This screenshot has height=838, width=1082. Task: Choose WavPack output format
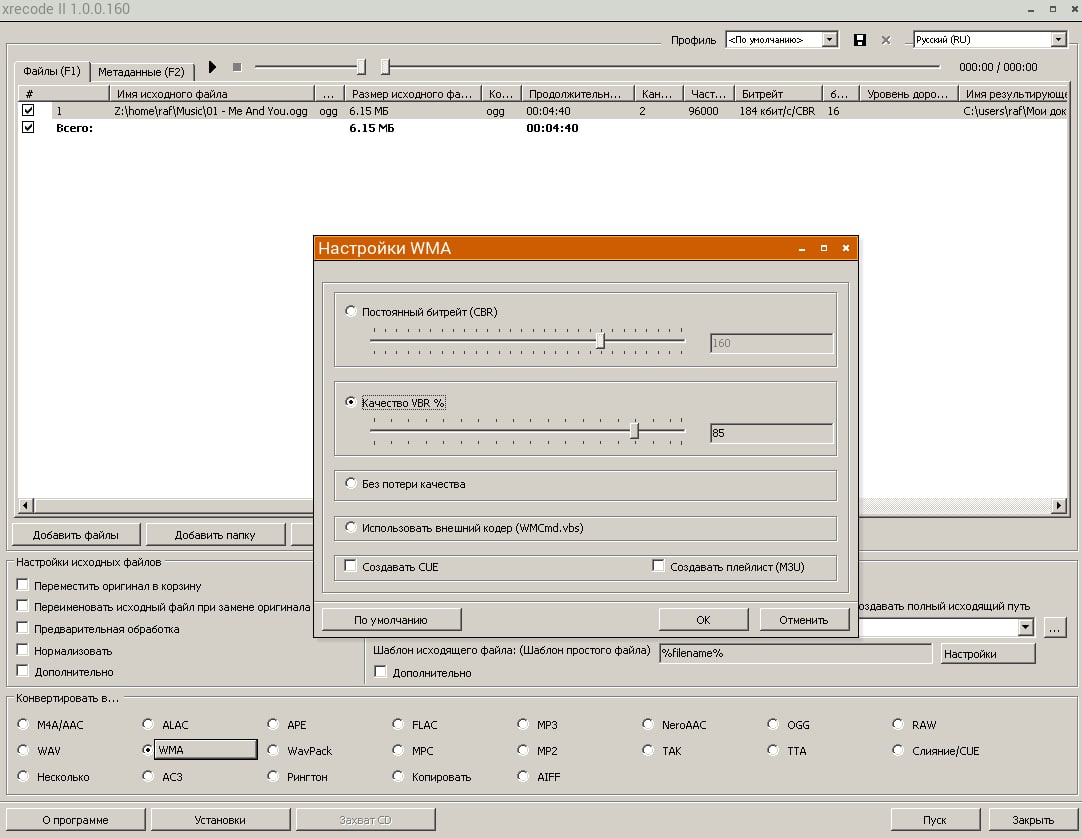click(273, 750)
